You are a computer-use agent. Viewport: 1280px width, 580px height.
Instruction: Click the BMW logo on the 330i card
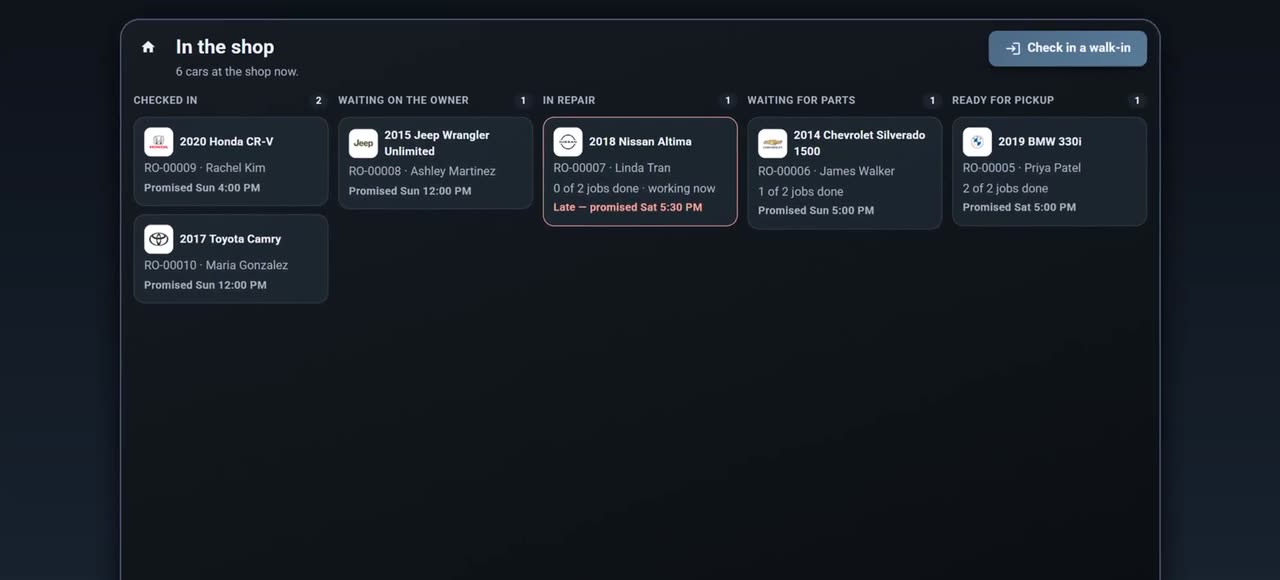977,142
